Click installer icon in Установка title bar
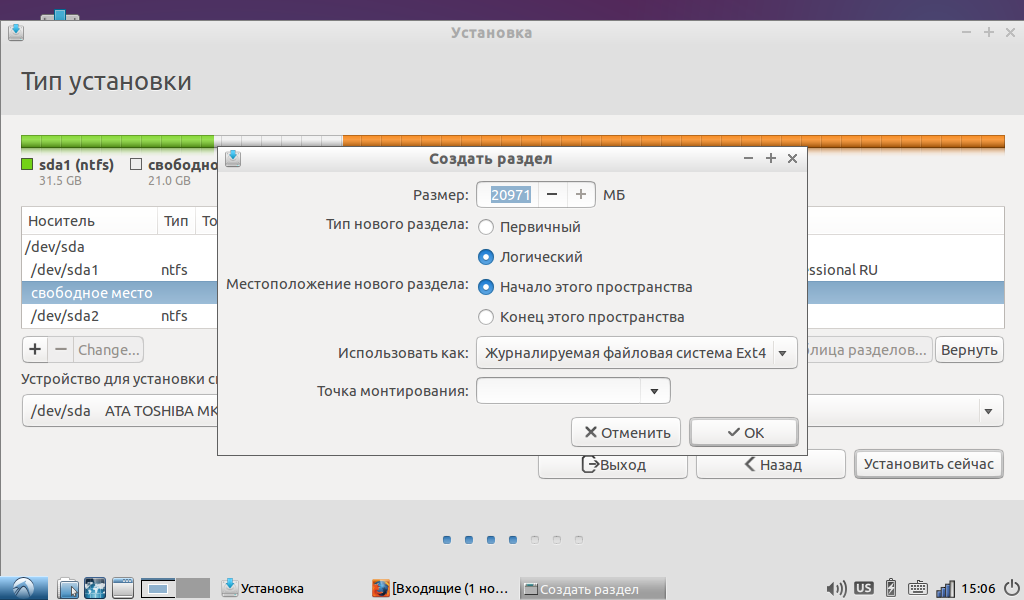The height and width of the screenshot is (600, 1024). pyautogui.click(x=16, y=32)
